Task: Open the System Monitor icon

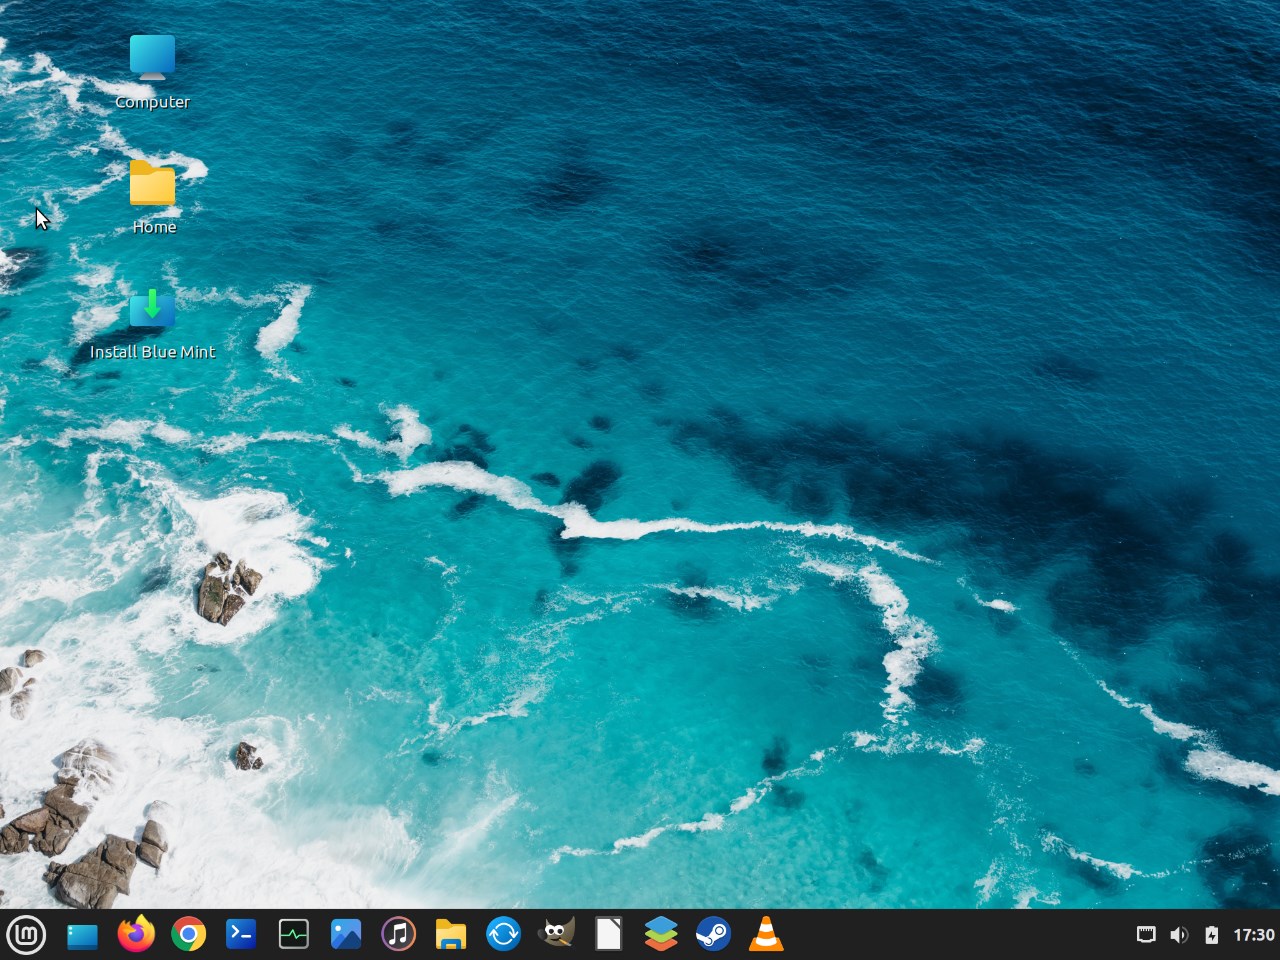Action: pyautogui.click(x=293, y=935)
